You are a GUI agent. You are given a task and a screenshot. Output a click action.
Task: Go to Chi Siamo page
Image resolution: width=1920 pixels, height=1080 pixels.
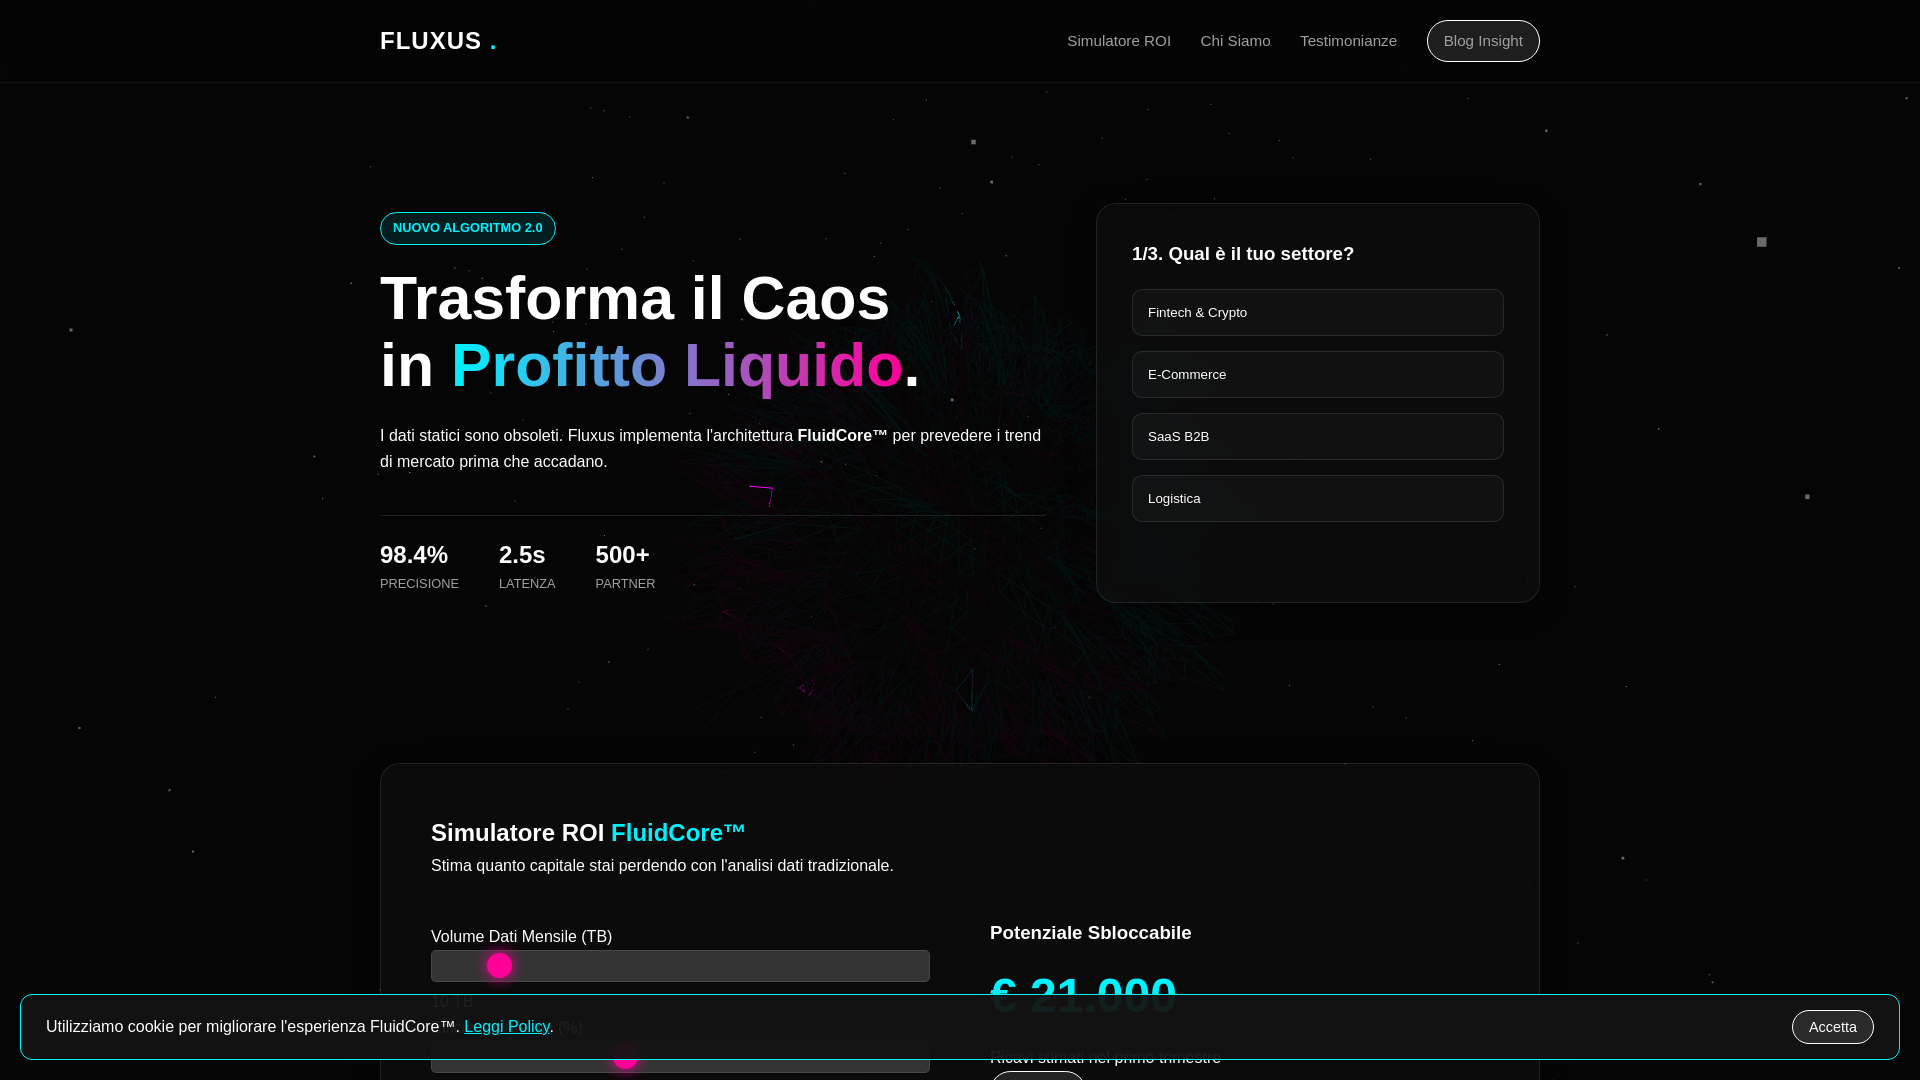coord(1235,41)
